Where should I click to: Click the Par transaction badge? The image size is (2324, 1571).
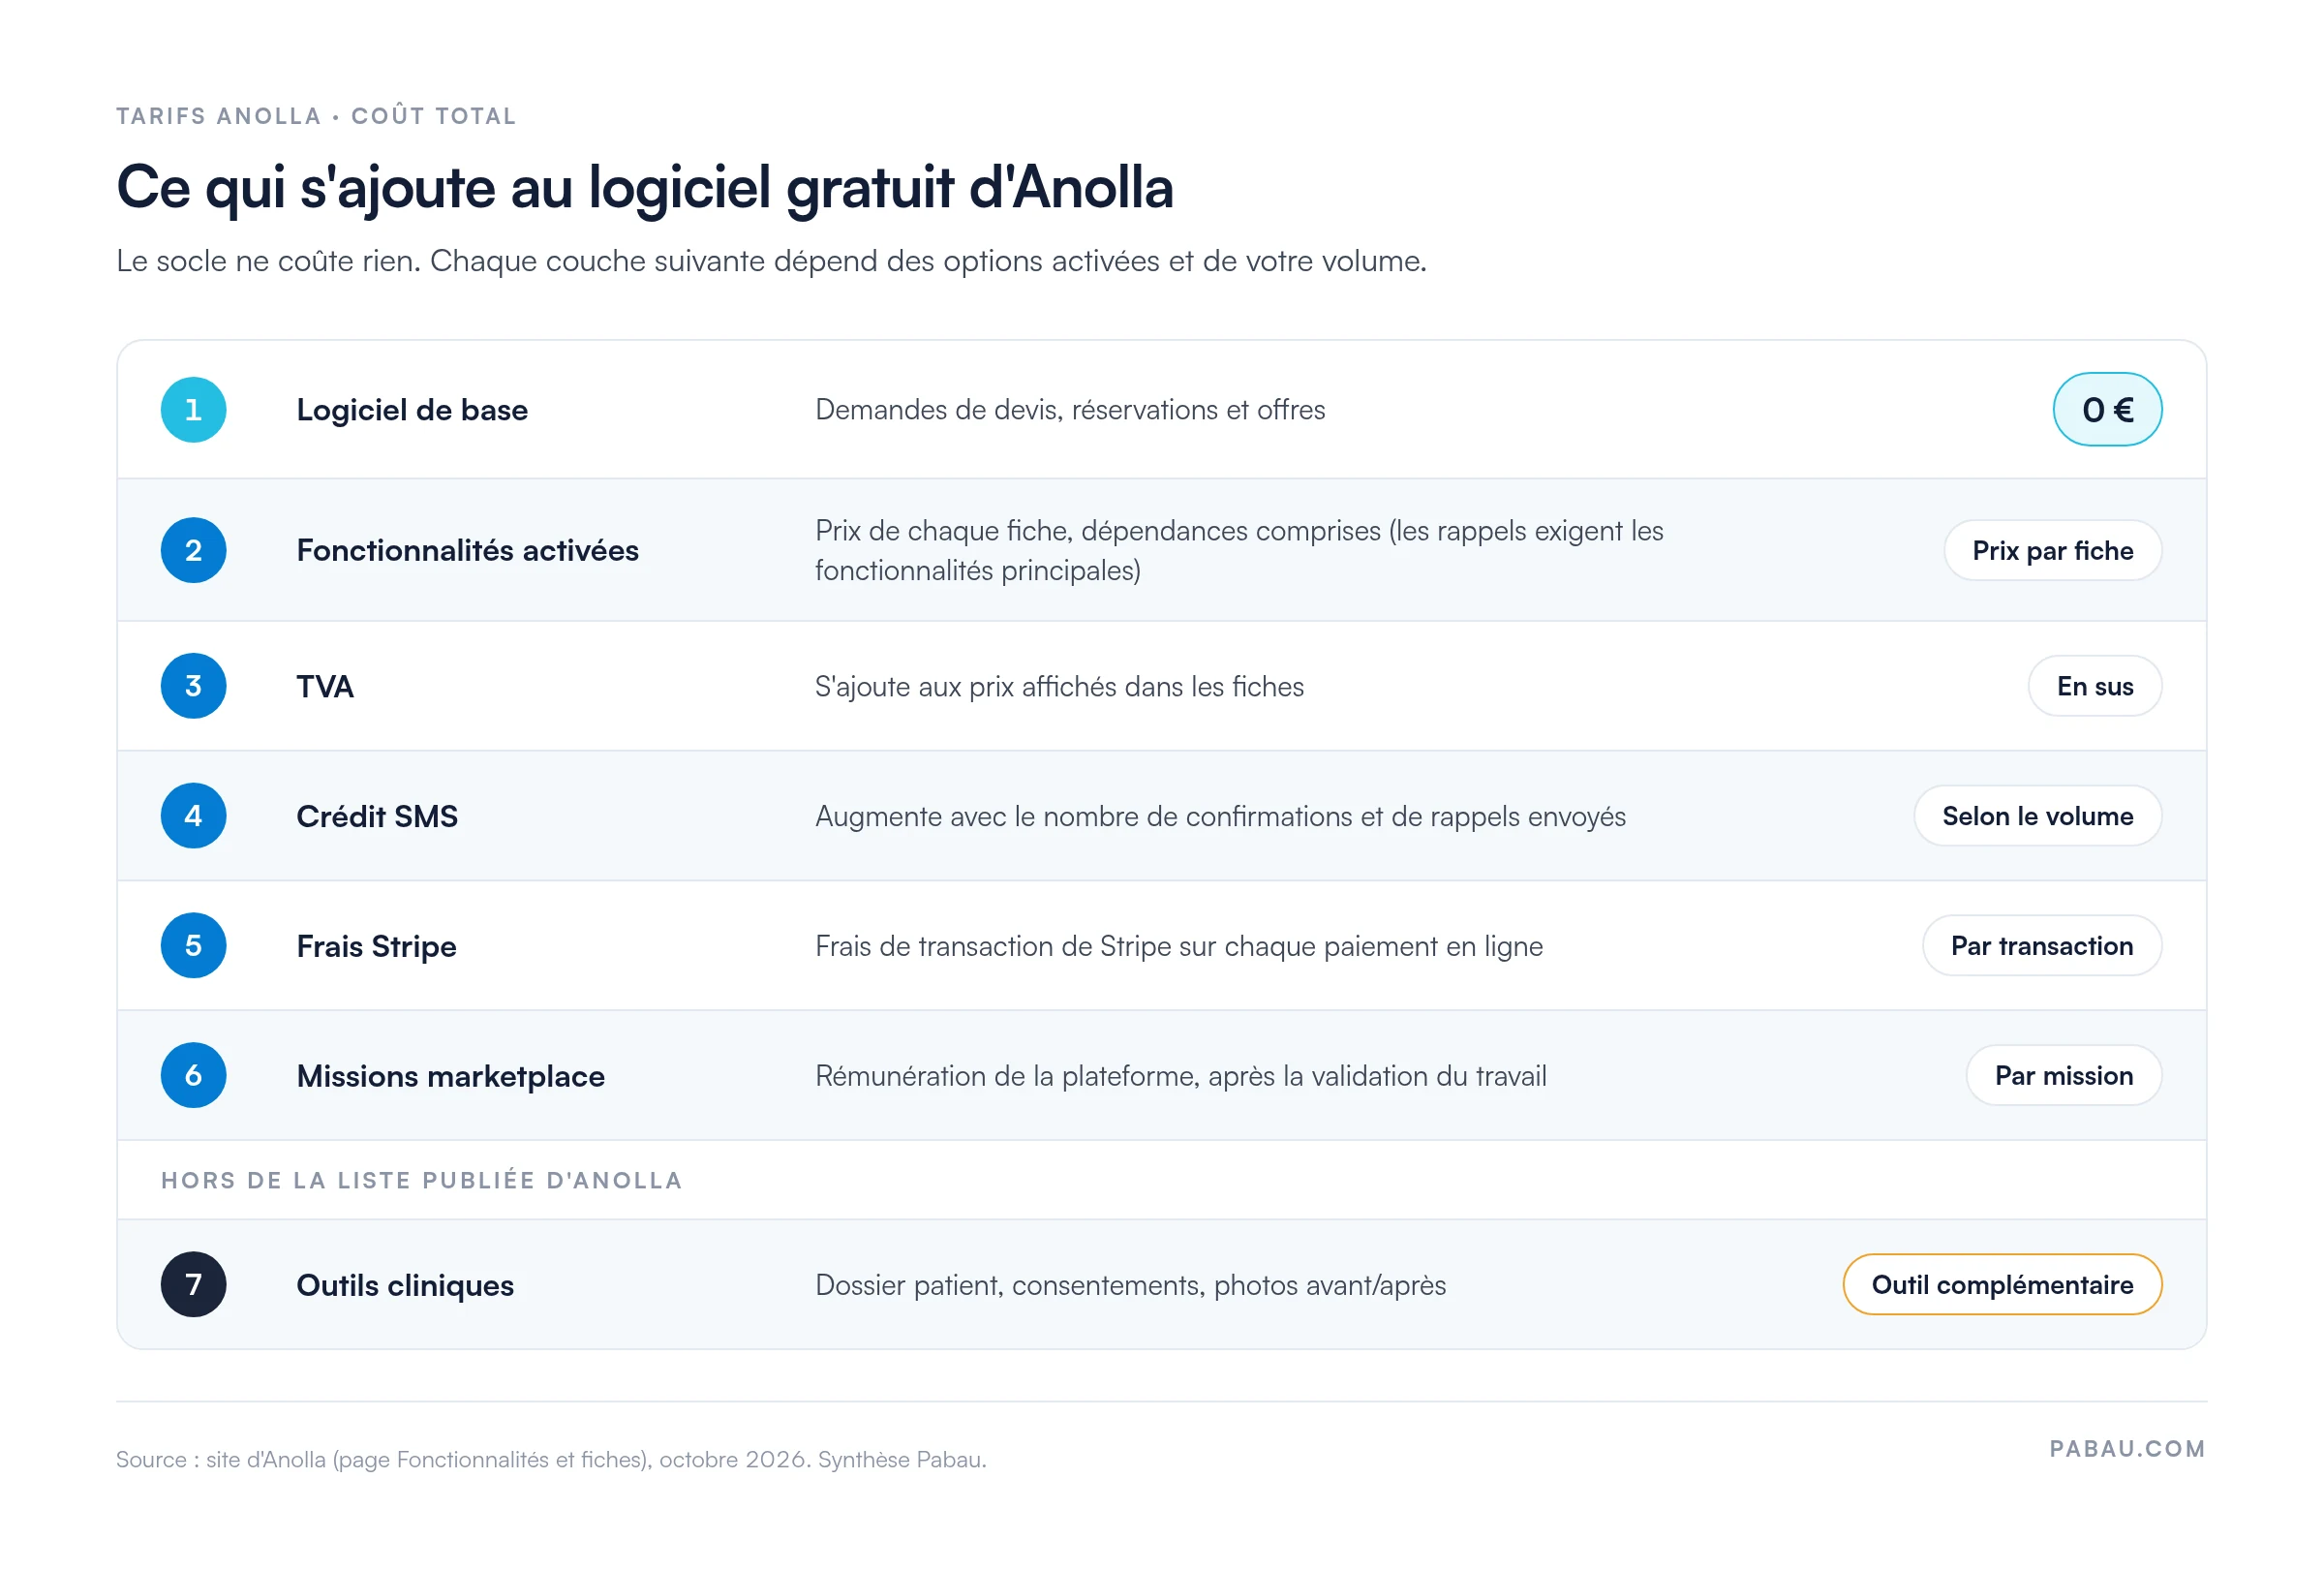coord(2042,946)
